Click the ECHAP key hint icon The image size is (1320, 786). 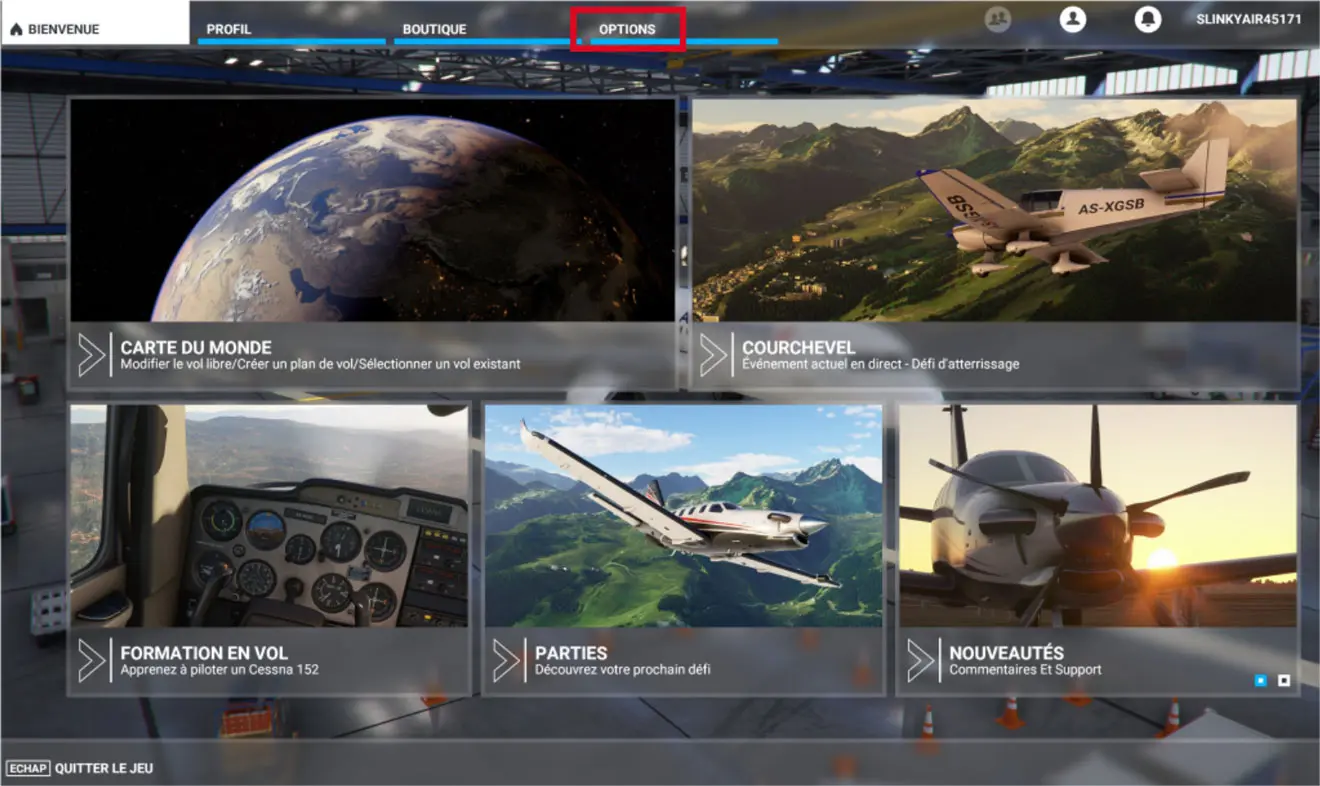coord(28,769)
